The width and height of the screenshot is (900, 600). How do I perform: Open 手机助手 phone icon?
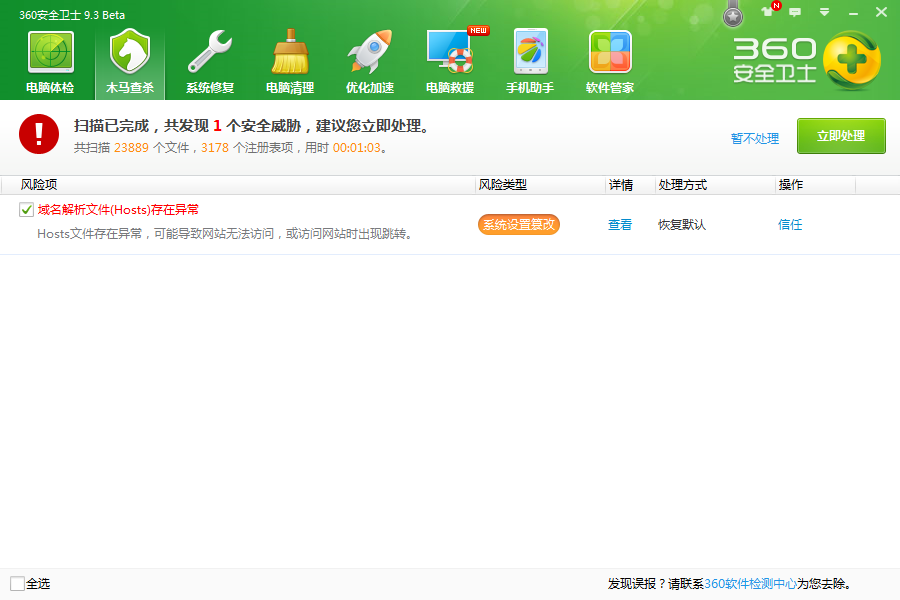530,52
